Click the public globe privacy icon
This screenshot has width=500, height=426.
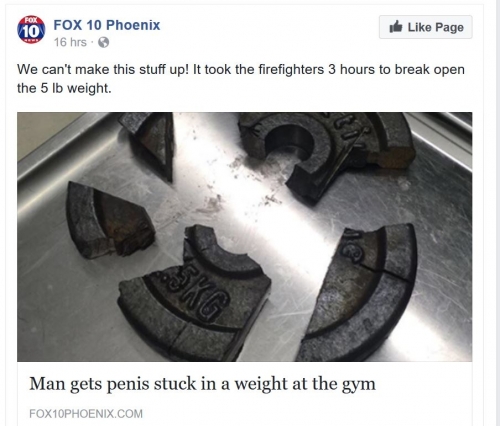pos(104,42)
